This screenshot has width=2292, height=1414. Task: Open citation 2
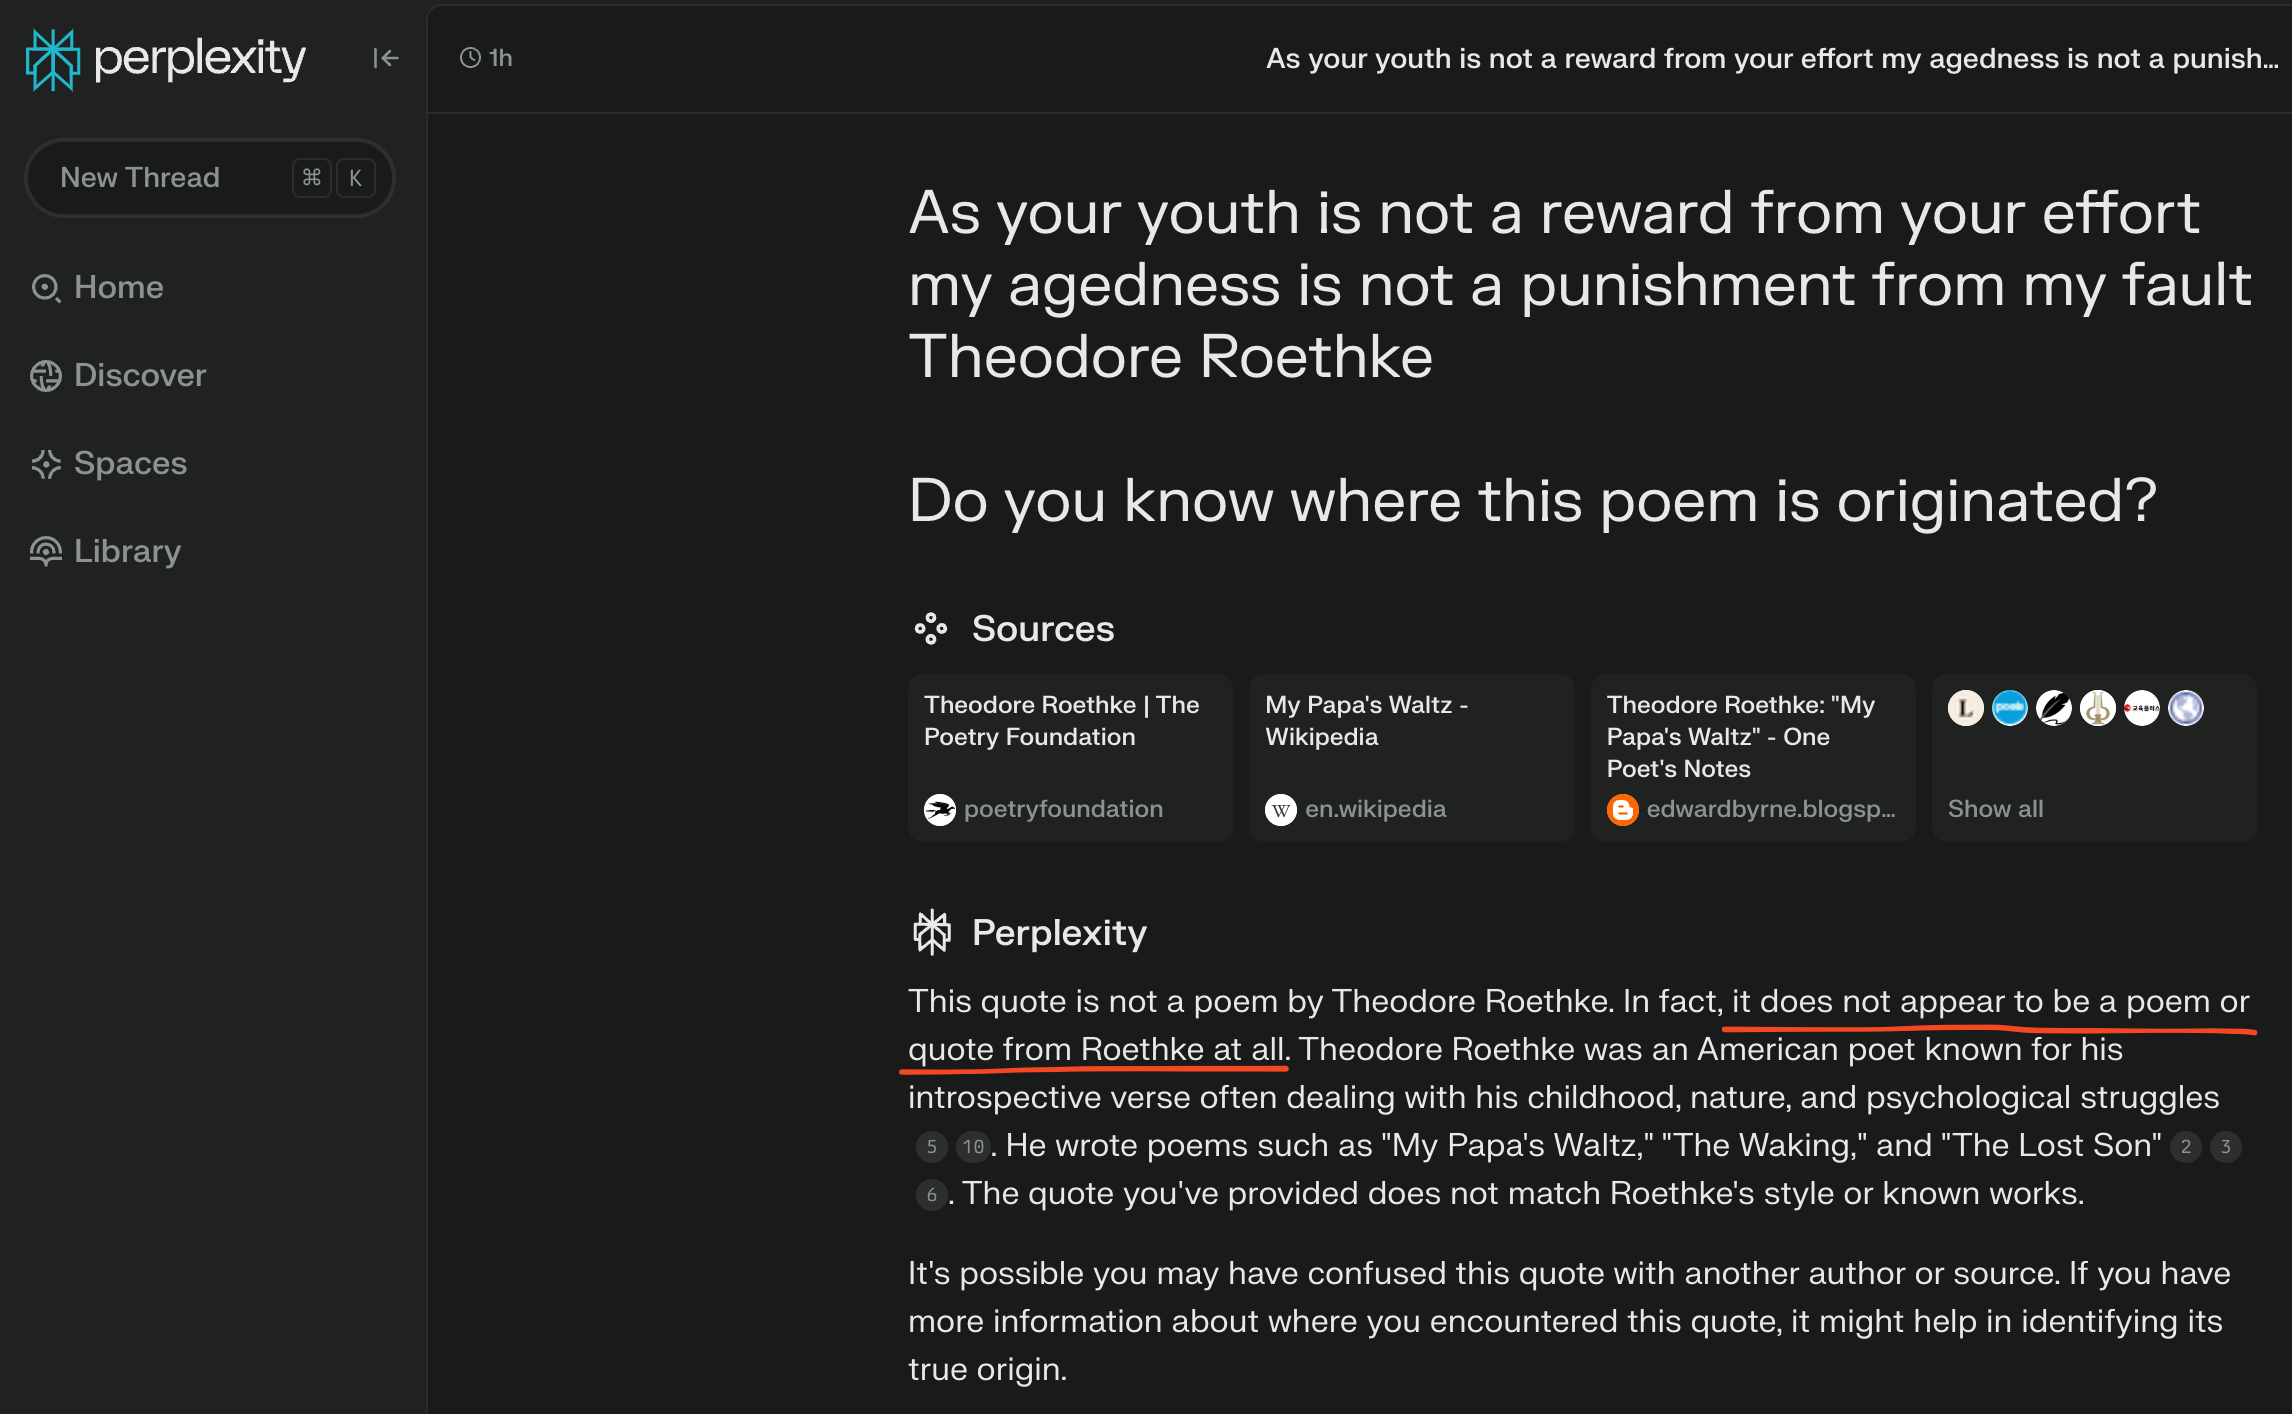point(2186,1147)
